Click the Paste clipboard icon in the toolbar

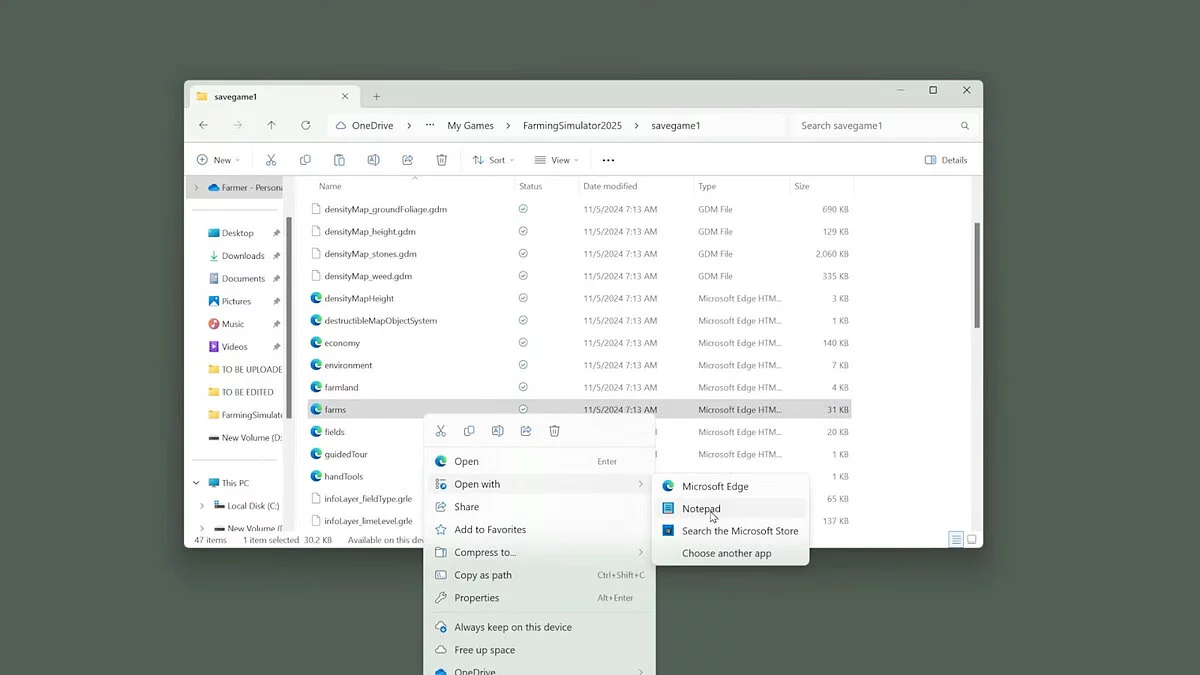coord(339,160)
